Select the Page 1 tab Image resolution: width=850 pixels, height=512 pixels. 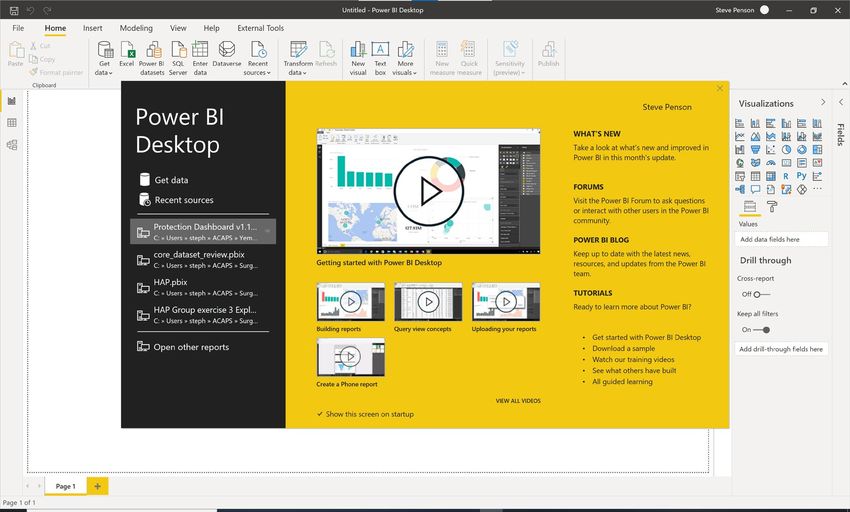click(x=66, y=487)
